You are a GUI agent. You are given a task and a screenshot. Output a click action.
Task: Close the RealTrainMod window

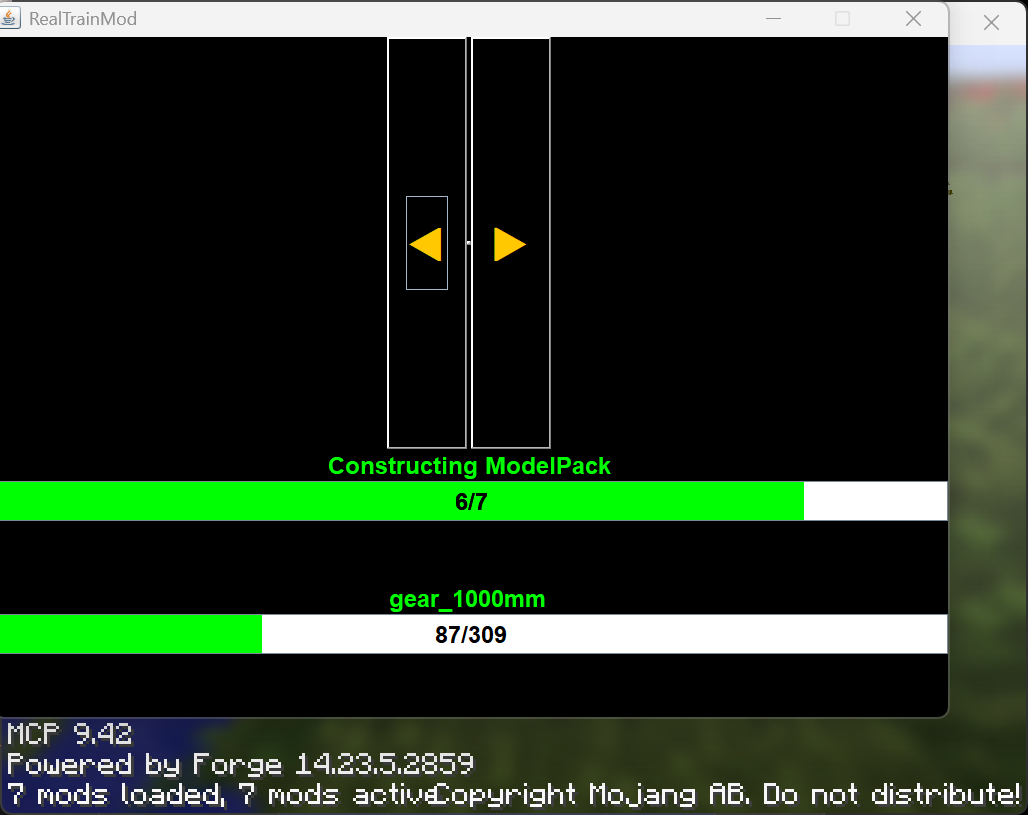(913, 18)
